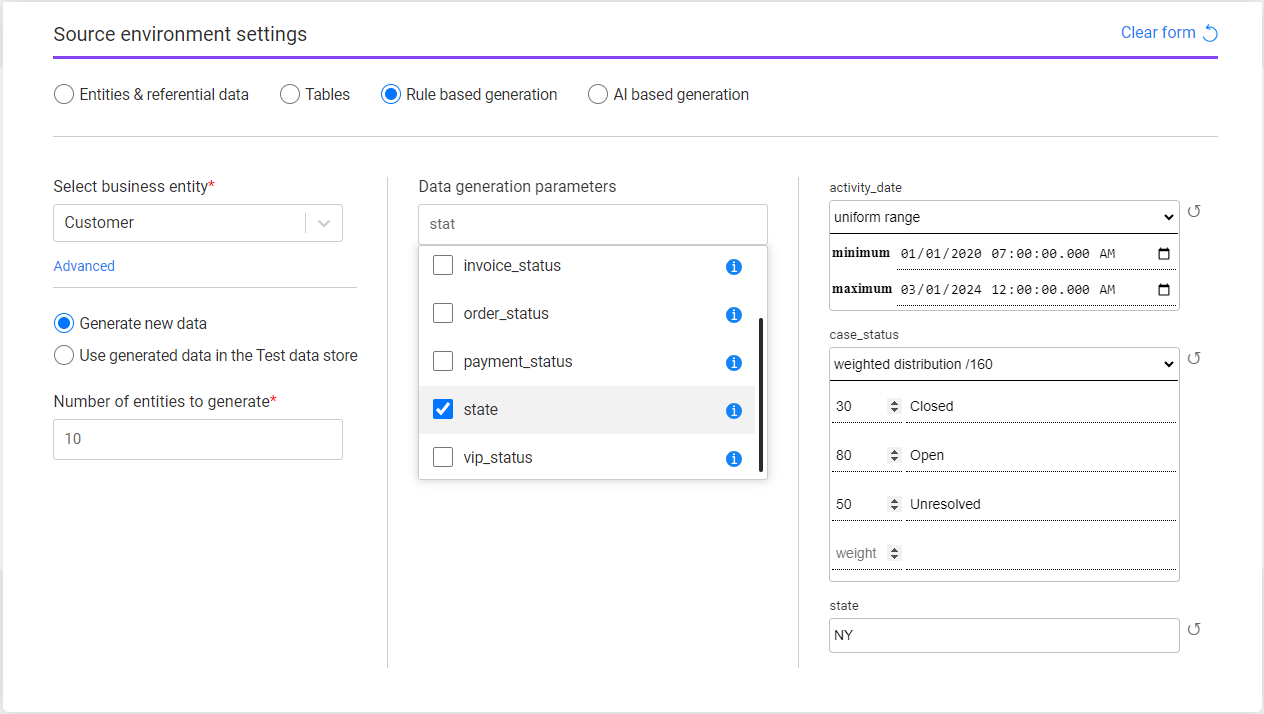This screenshot has height=714, width=1264.
Task: Click the info icon next to invoice_status
Action: [x=733, y=267]
